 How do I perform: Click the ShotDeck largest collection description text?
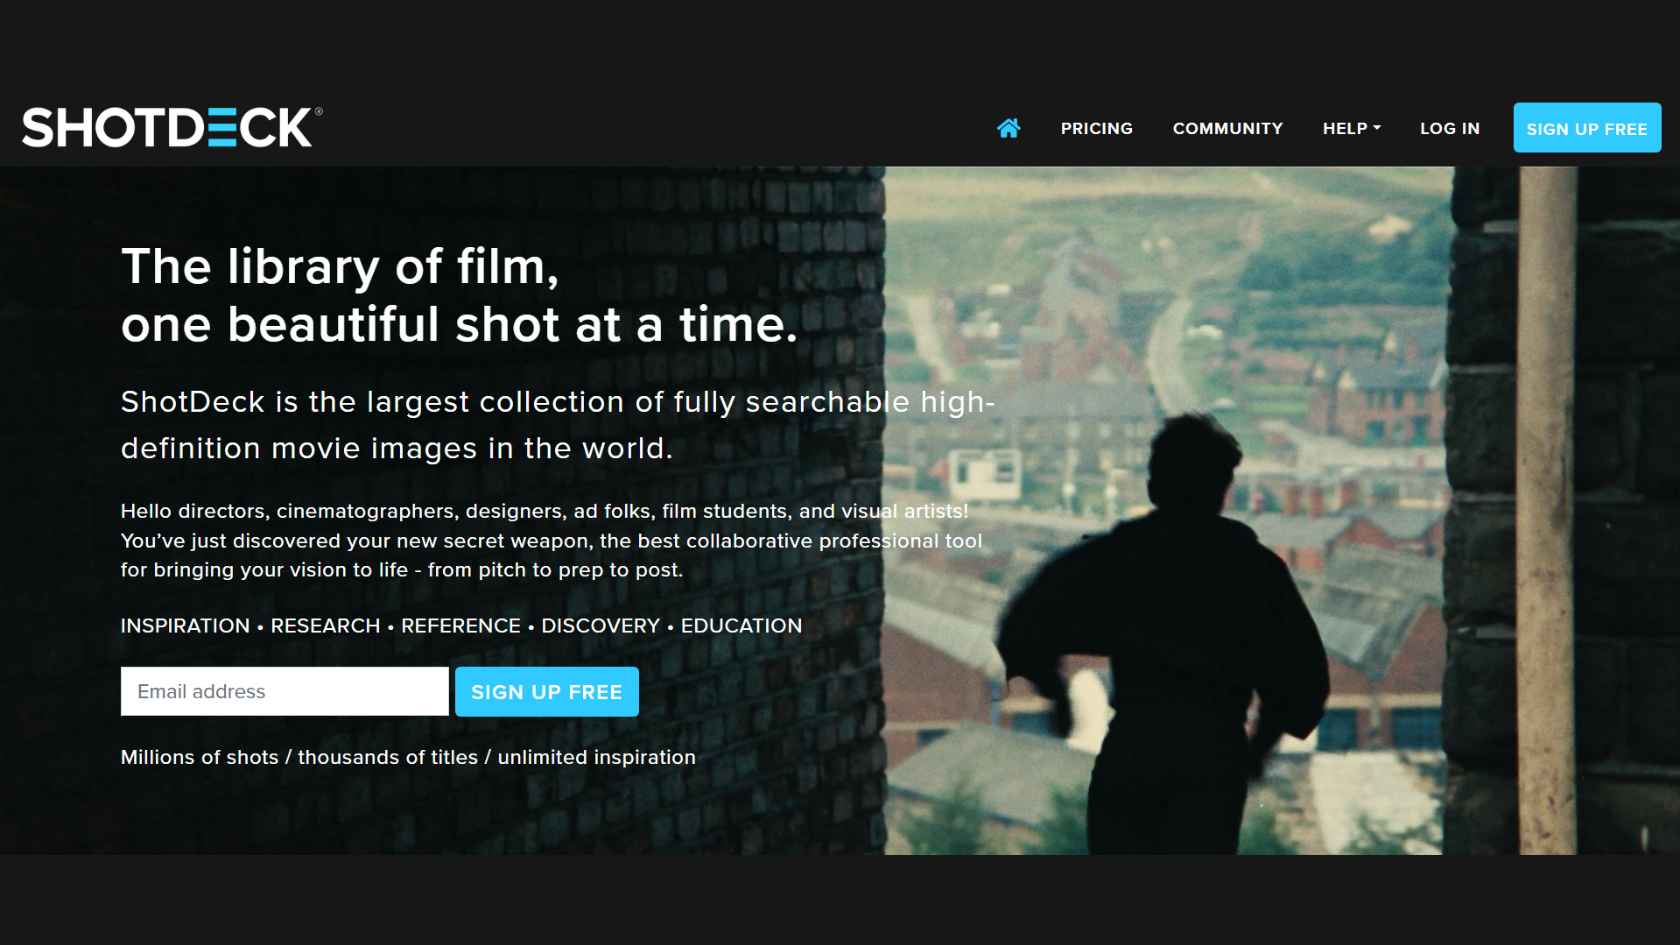point(558,425)
